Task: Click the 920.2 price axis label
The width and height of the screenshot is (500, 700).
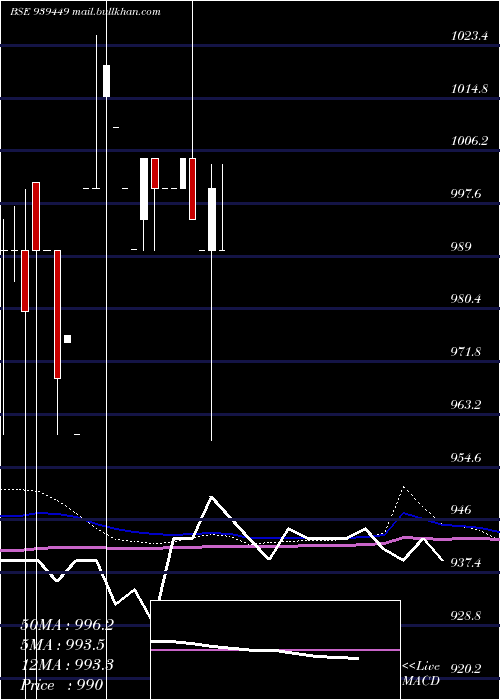Action: [466, 668]
